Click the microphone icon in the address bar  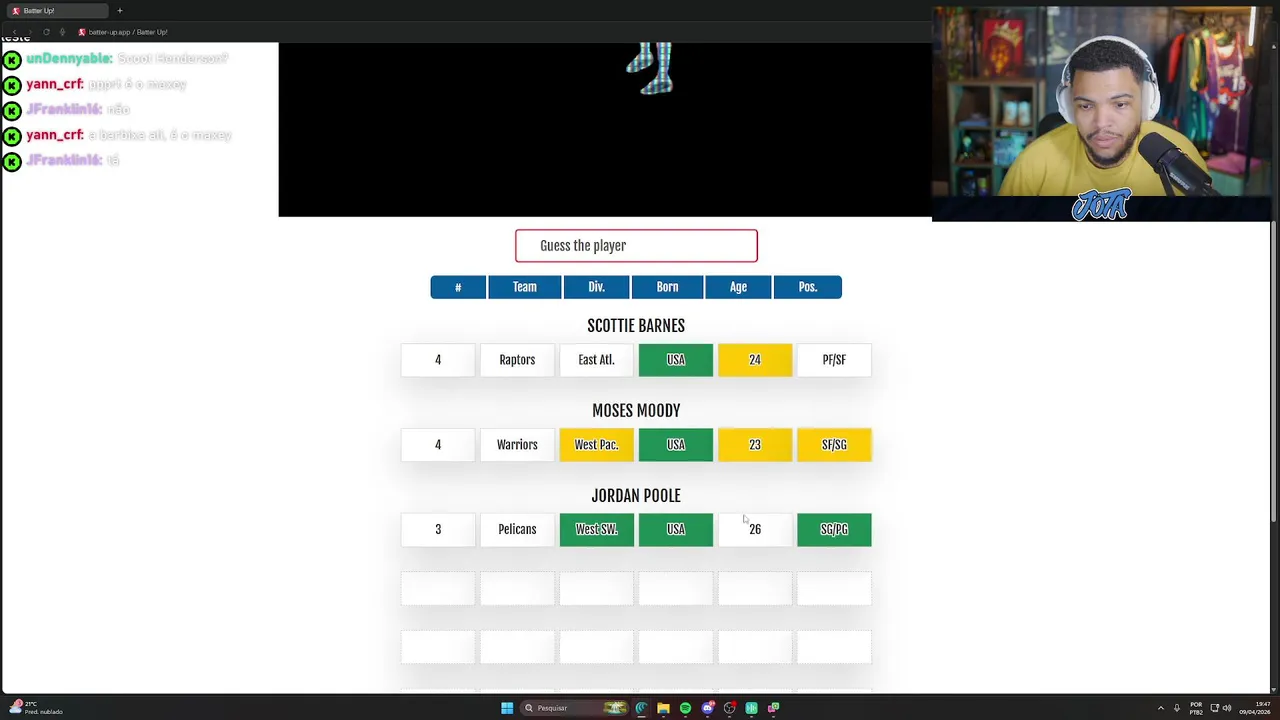point(62,32)
